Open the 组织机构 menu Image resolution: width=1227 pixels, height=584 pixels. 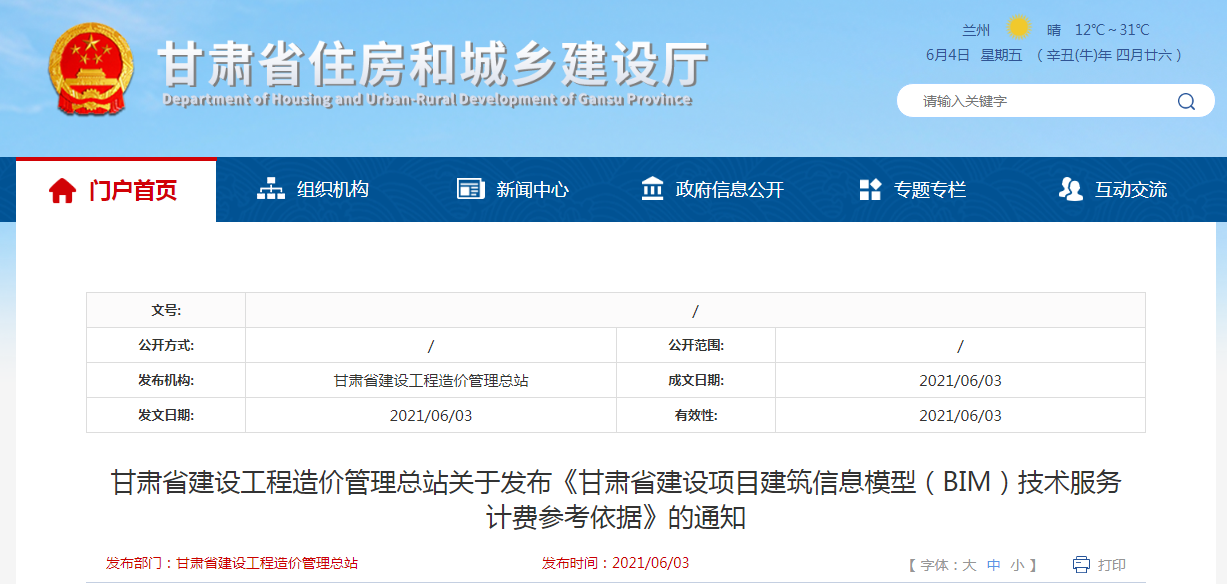[x=332, y=190]
